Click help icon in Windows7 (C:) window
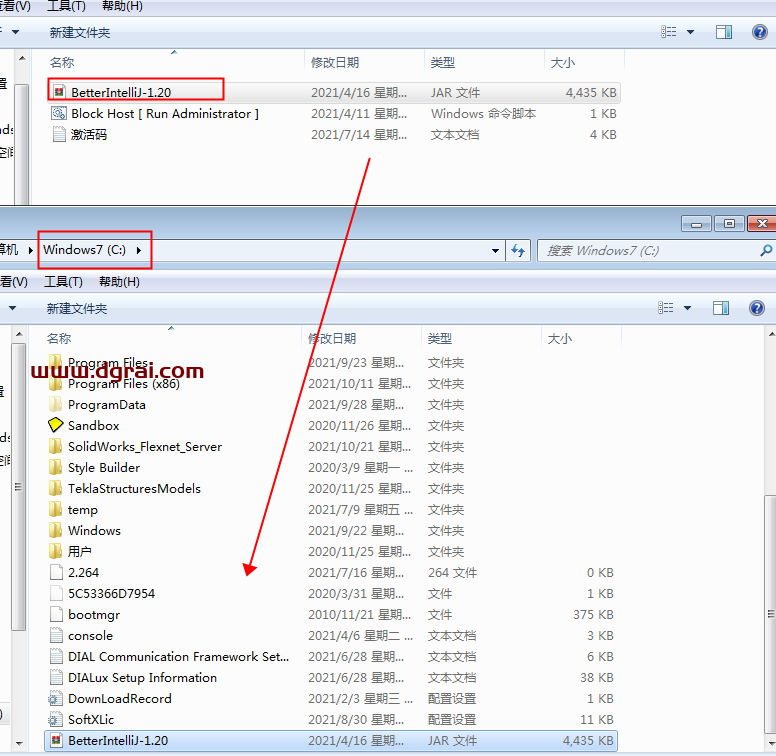Viewport: 776px width, 756px height. [756, 308]
